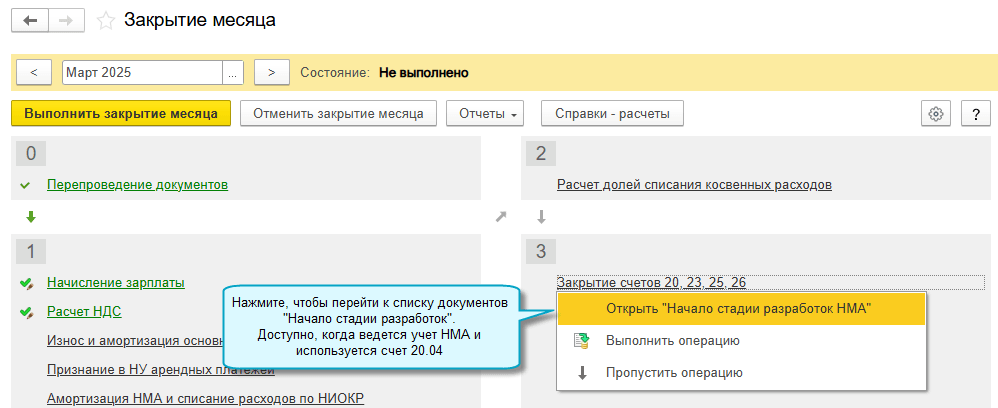
Task: Click Выполнить закрытие месяца button
Action: (121, 114)
